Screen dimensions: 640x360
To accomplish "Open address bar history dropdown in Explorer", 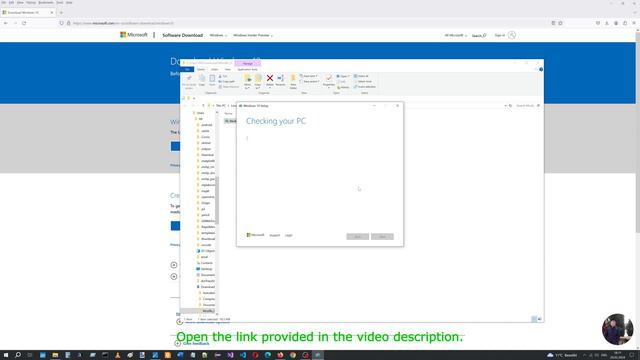I will click(505, 106).
